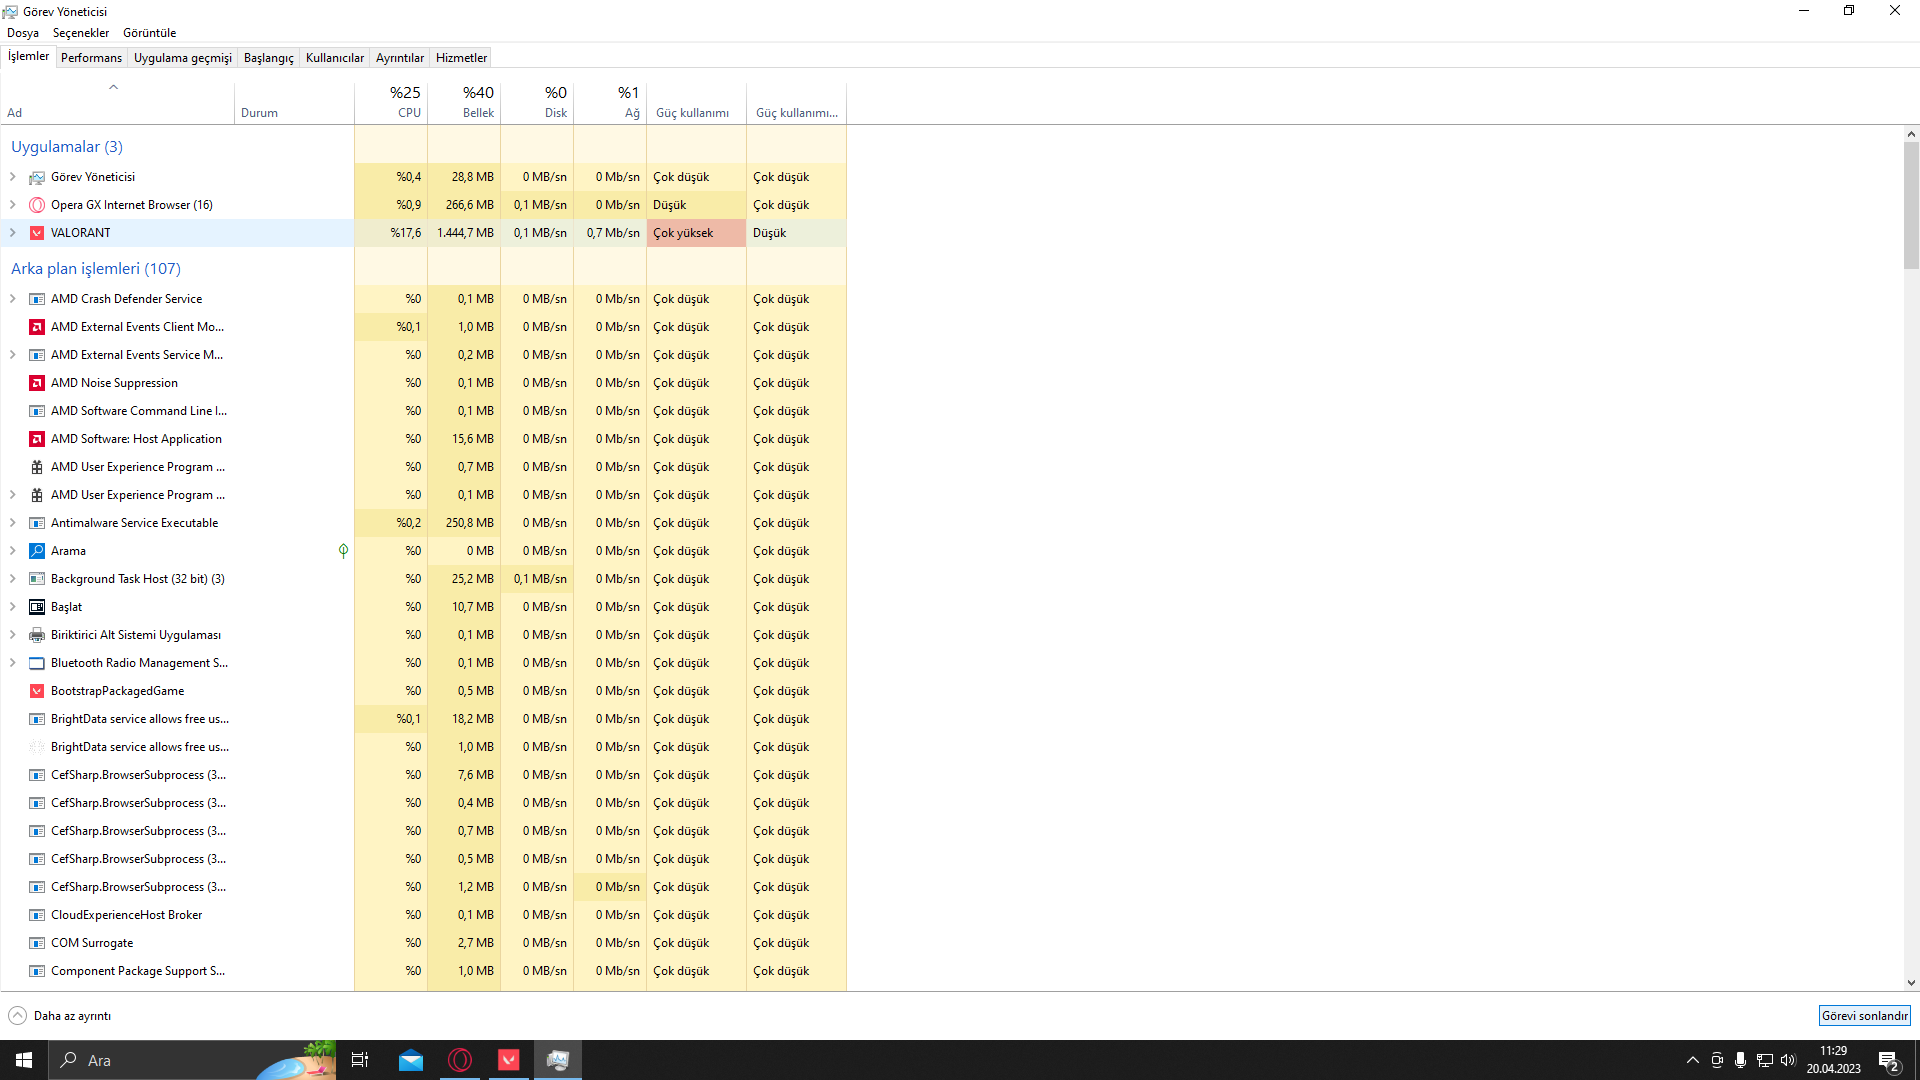Switch to VALORANT on the taskbar
Viewport: 1920px width, 1080px height.
(x=509, y=1060)
